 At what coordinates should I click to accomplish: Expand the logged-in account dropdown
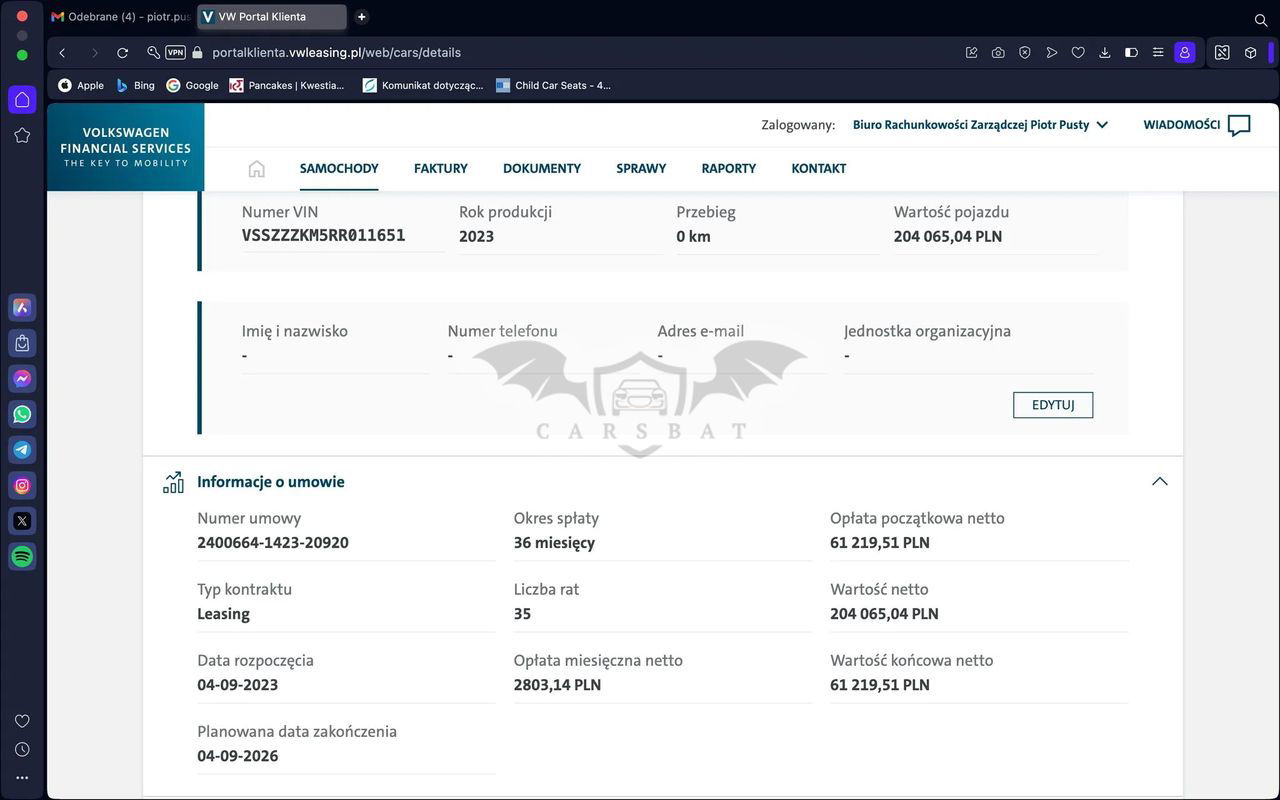click(x=1102, y=125)
